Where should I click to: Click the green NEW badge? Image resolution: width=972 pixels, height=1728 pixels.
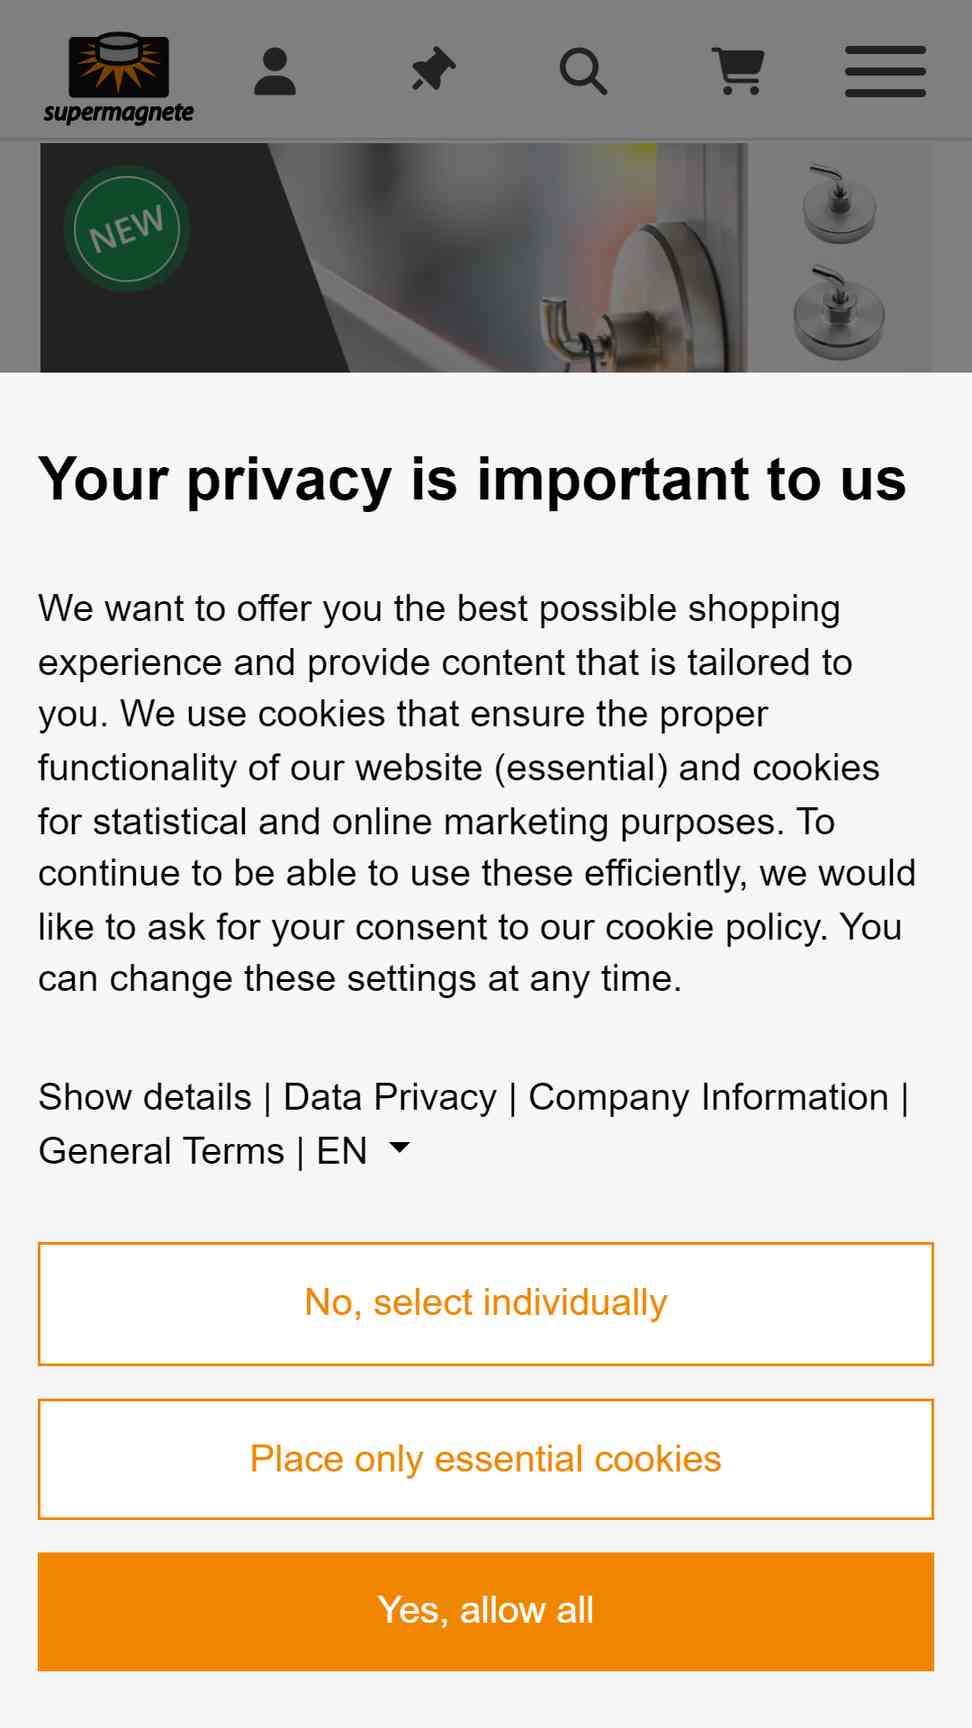tap(127, 229)
